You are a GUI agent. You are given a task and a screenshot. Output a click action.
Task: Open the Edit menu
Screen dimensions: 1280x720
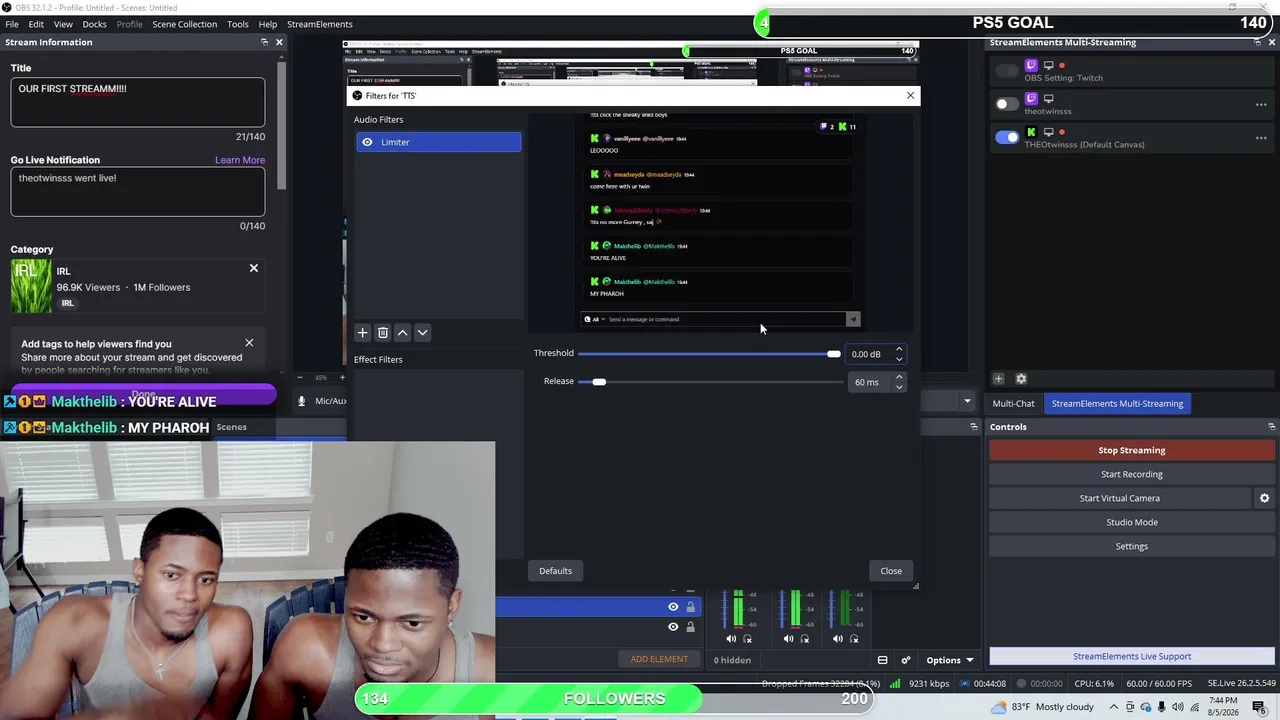point(36,24)
